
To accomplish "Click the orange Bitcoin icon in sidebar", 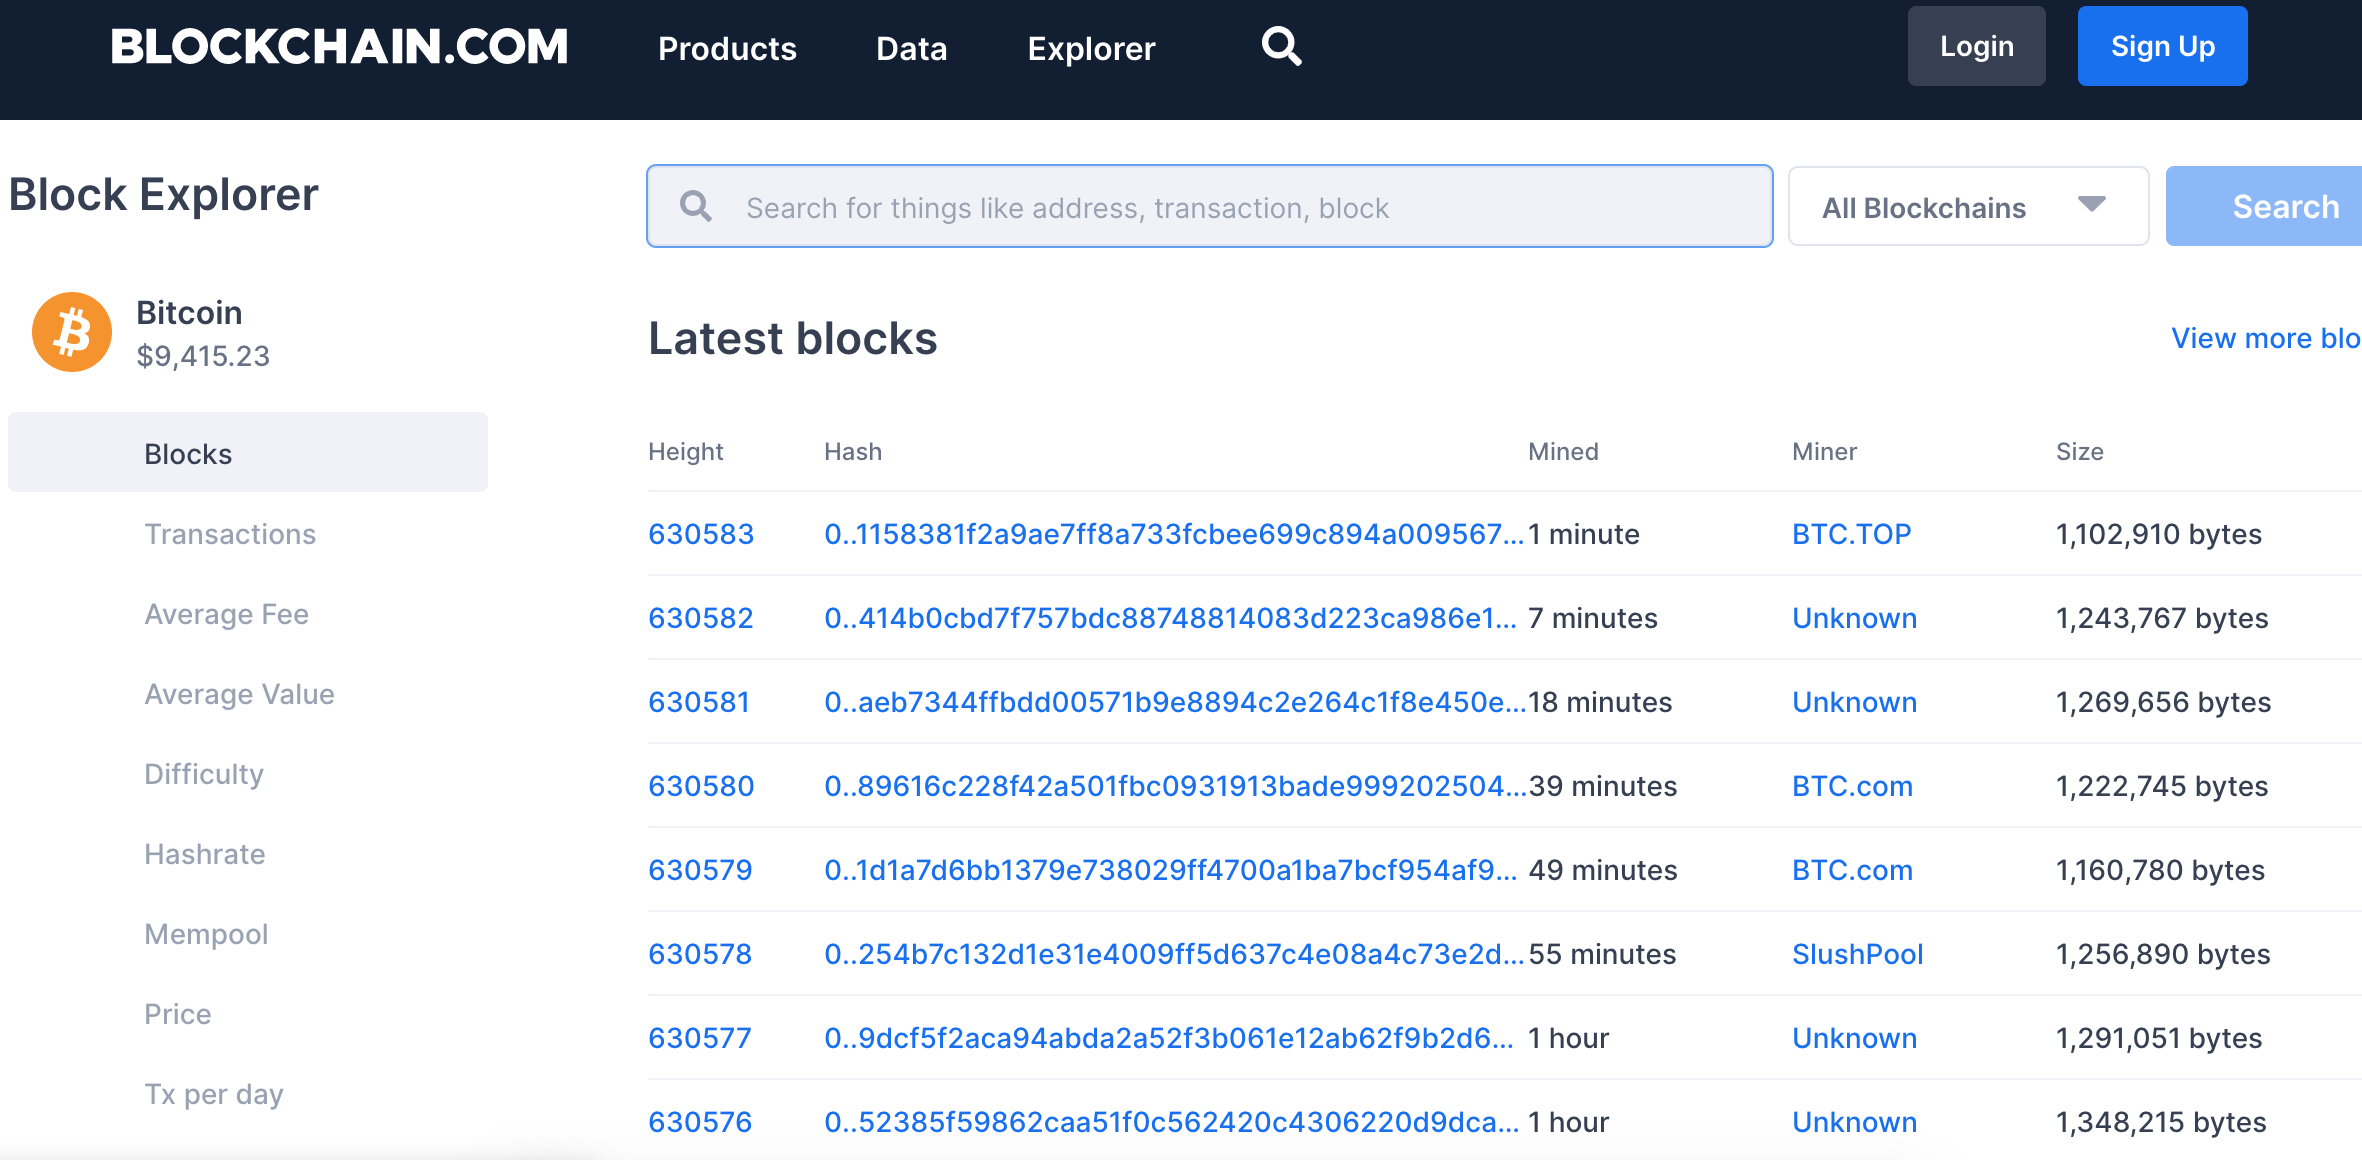I will (70, 331).
